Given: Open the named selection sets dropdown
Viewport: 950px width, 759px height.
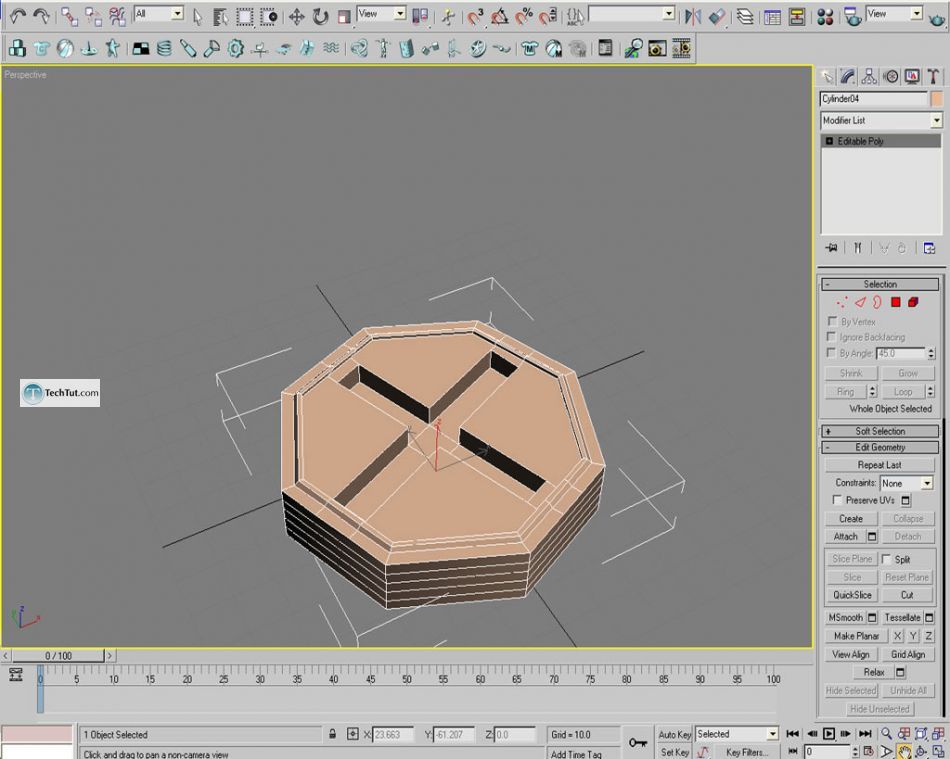Looking at the screenshot, I should (668, 13).
